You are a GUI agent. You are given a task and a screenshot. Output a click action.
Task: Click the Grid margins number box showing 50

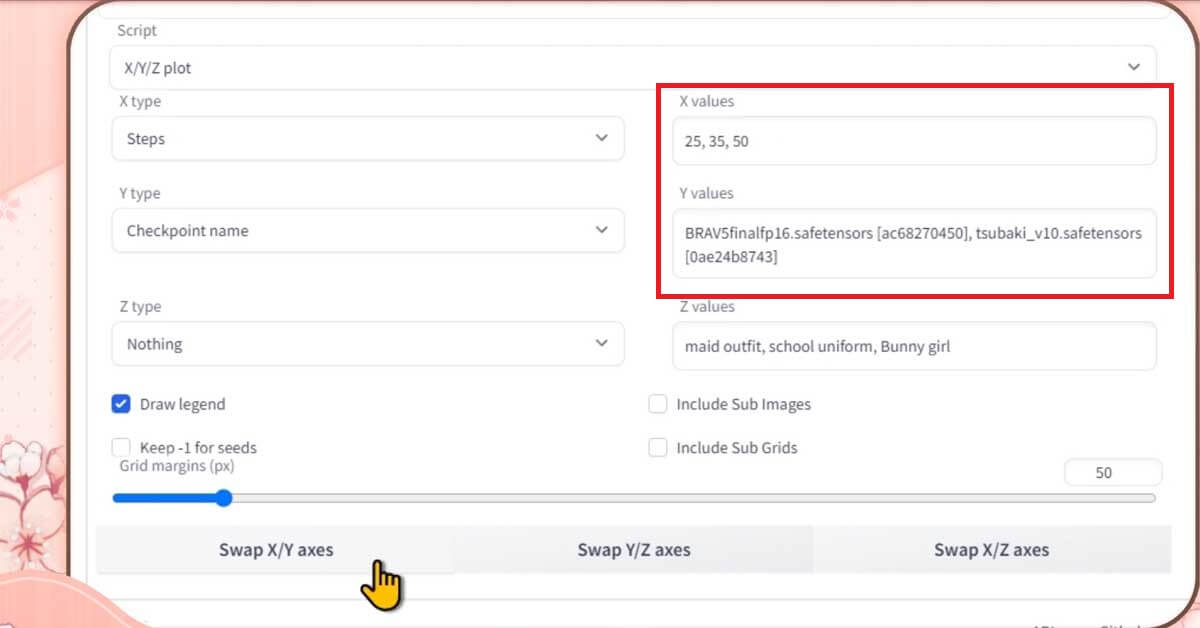tap(1112, 473)
